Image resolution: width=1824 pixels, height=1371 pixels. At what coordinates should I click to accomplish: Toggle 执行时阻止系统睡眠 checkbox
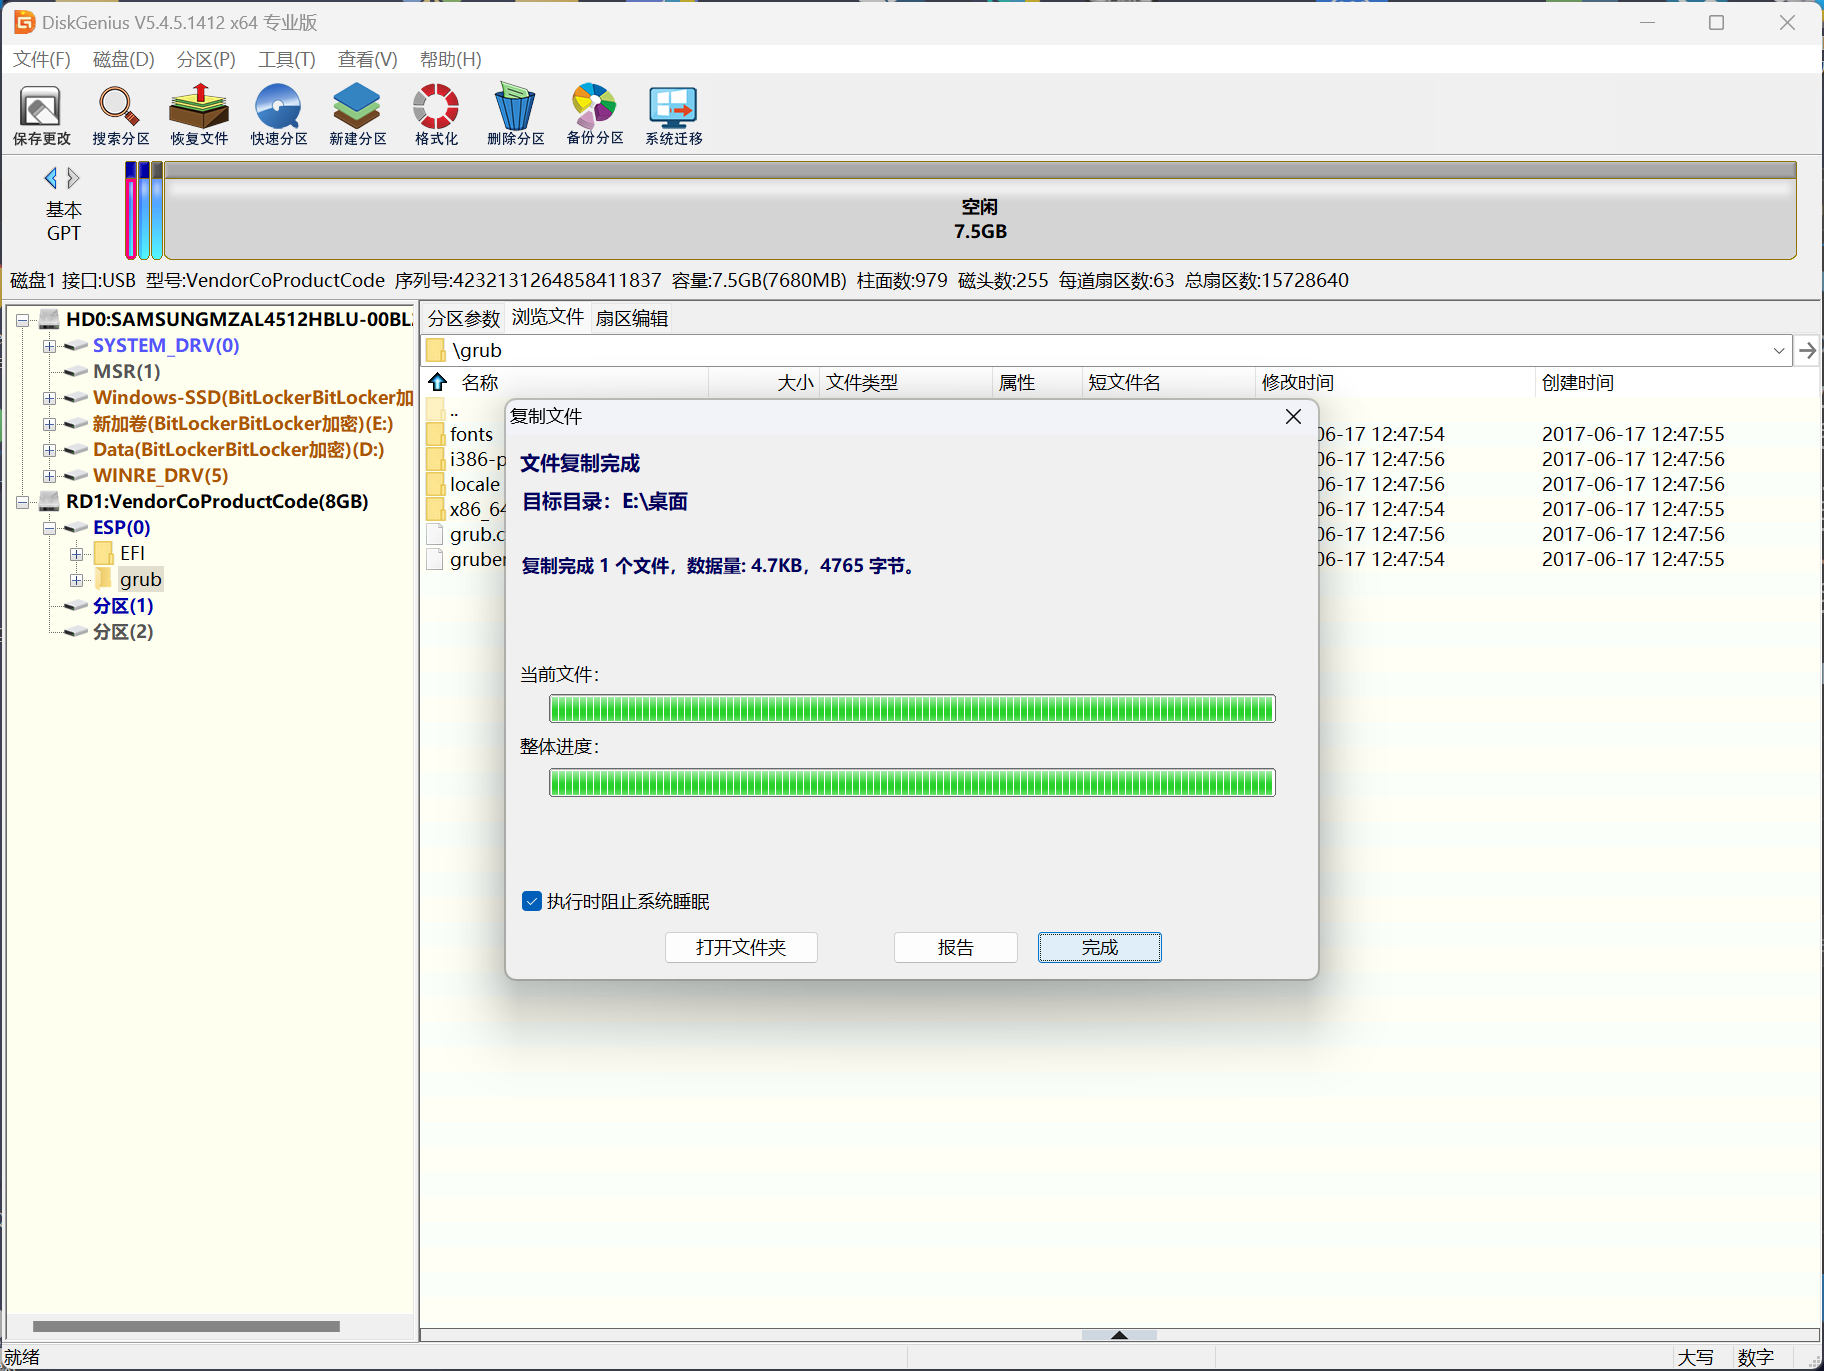(x=532, y=901)
